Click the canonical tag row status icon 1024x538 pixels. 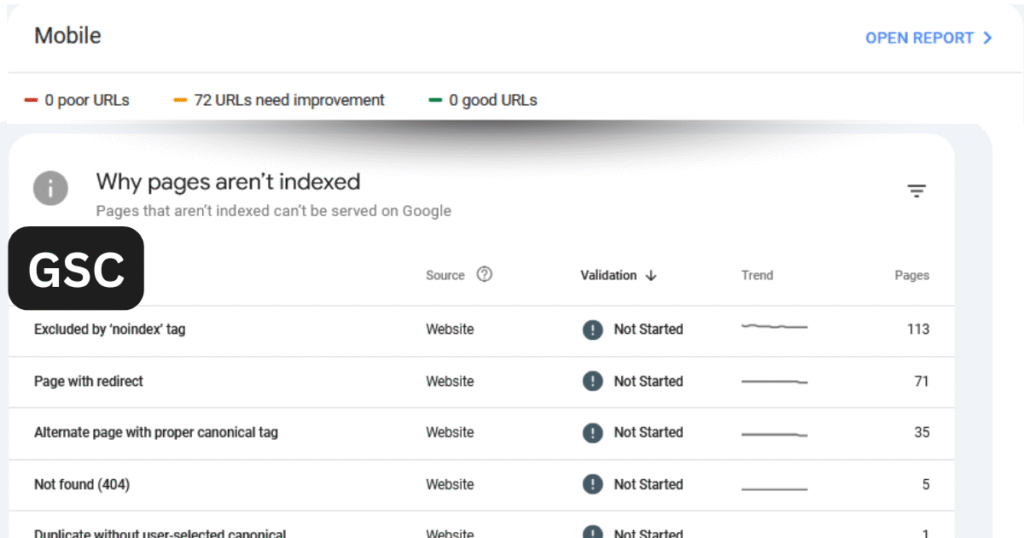(592, 433)
